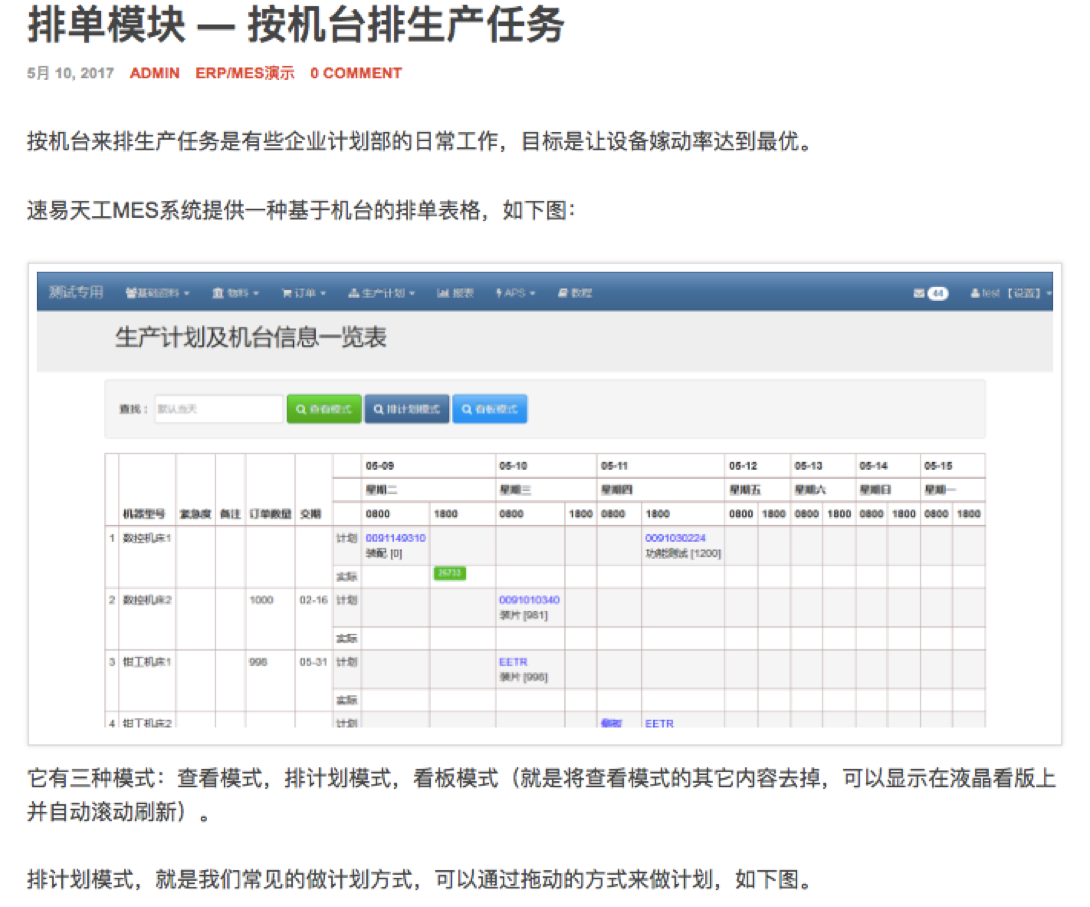Click the 查找 search input field
Image resolution: width=1090 pixels, height=907 pixels.
219,409
